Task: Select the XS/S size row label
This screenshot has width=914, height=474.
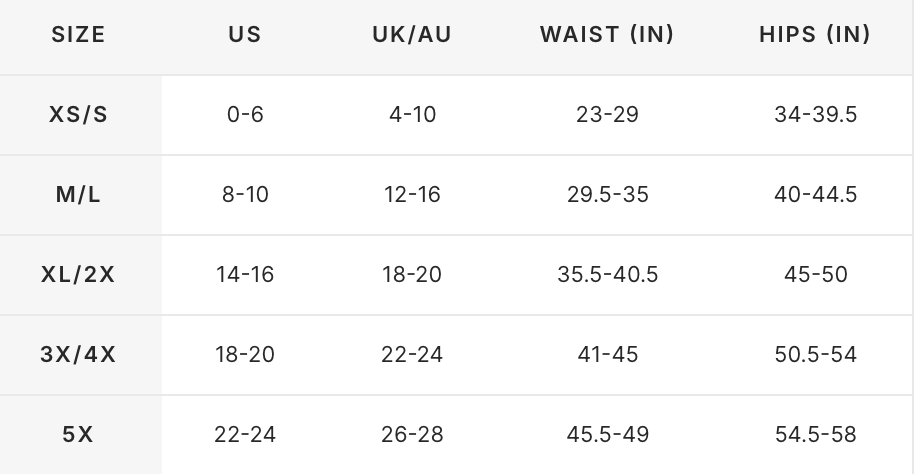Action: tap(78, 114)
